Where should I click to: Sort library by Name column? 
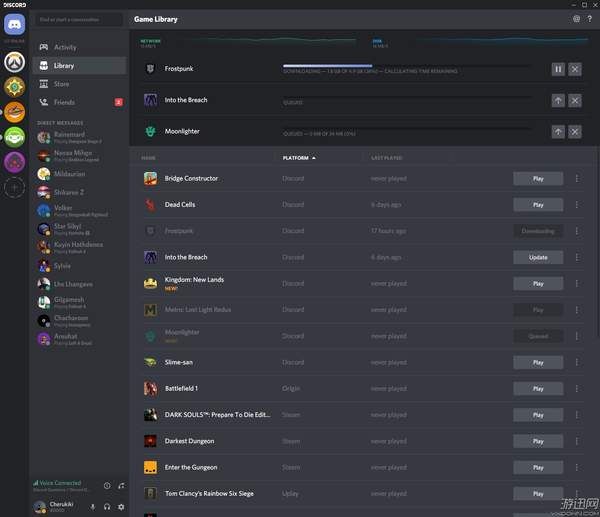click(x=148, y=158)
